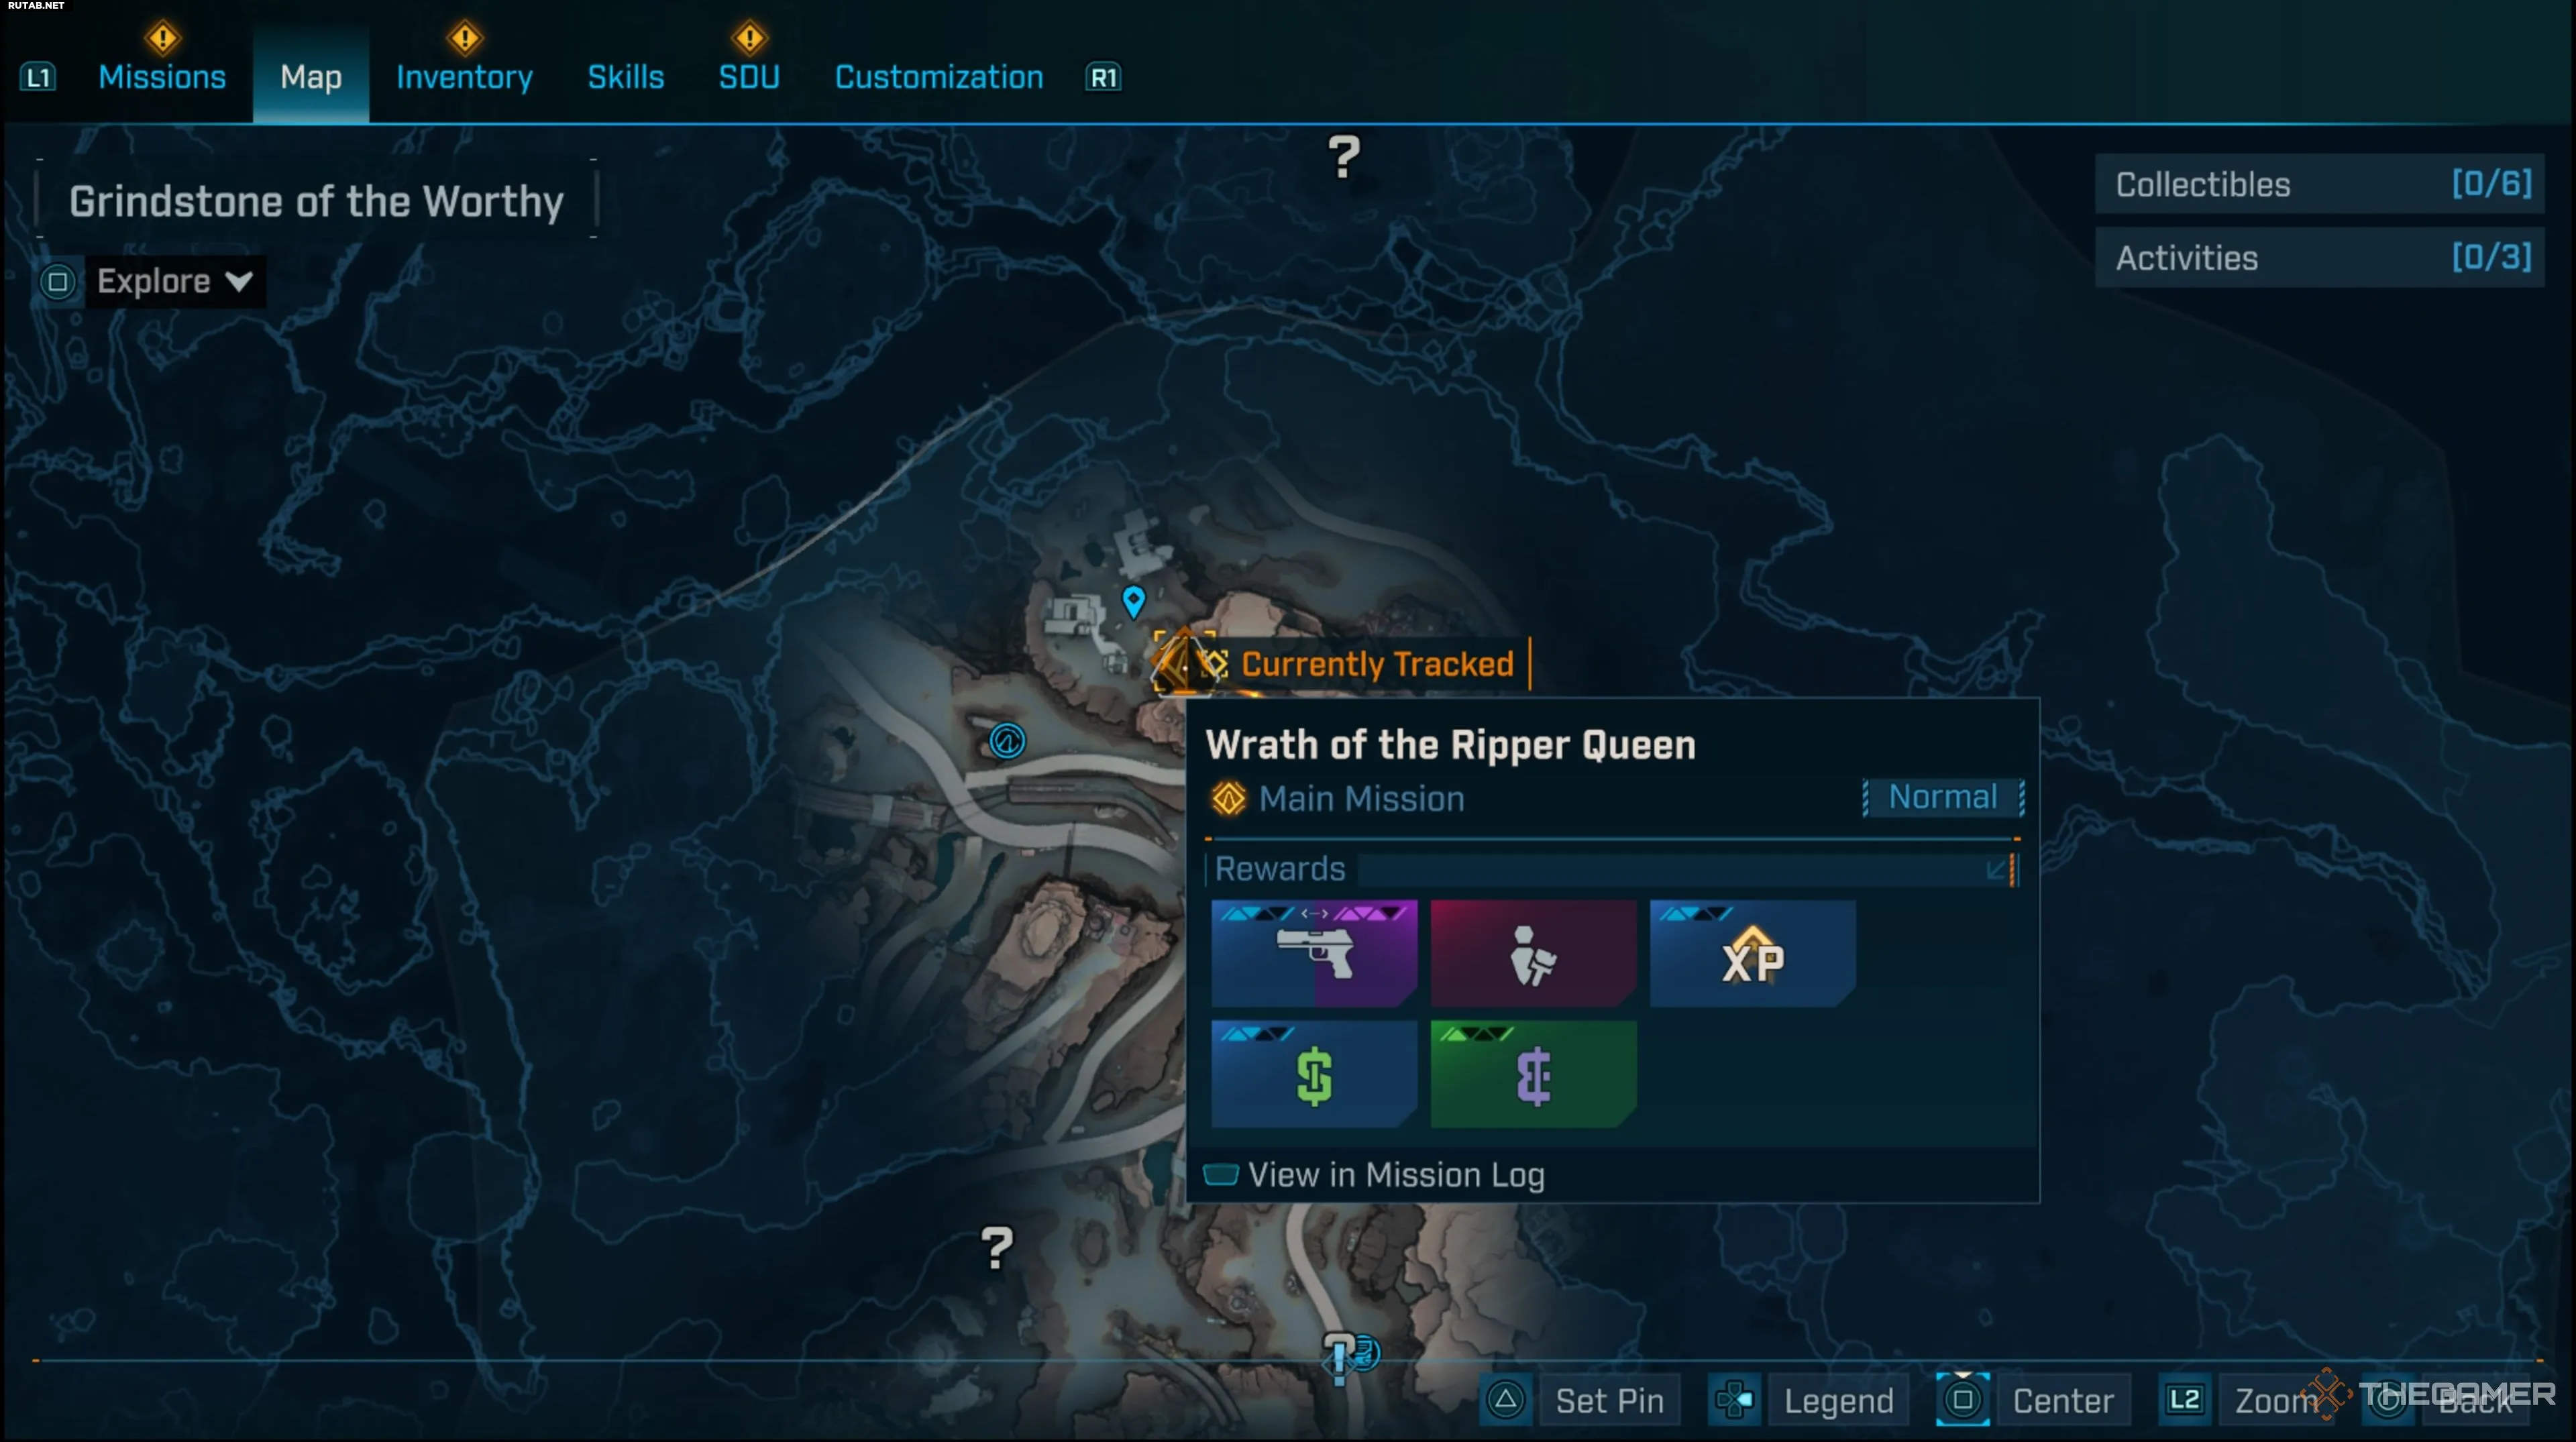This screenshot has height=1442, width=2576.
Task: Click the XP reward icon
Action: tap(1752, 953)
